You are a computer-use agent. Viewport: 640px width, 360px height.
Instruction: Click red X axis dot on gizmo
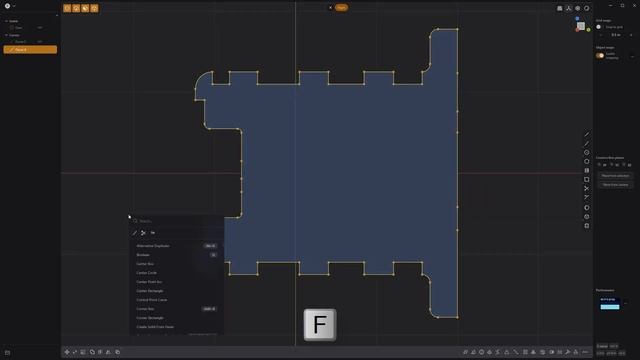click(577, 30)
